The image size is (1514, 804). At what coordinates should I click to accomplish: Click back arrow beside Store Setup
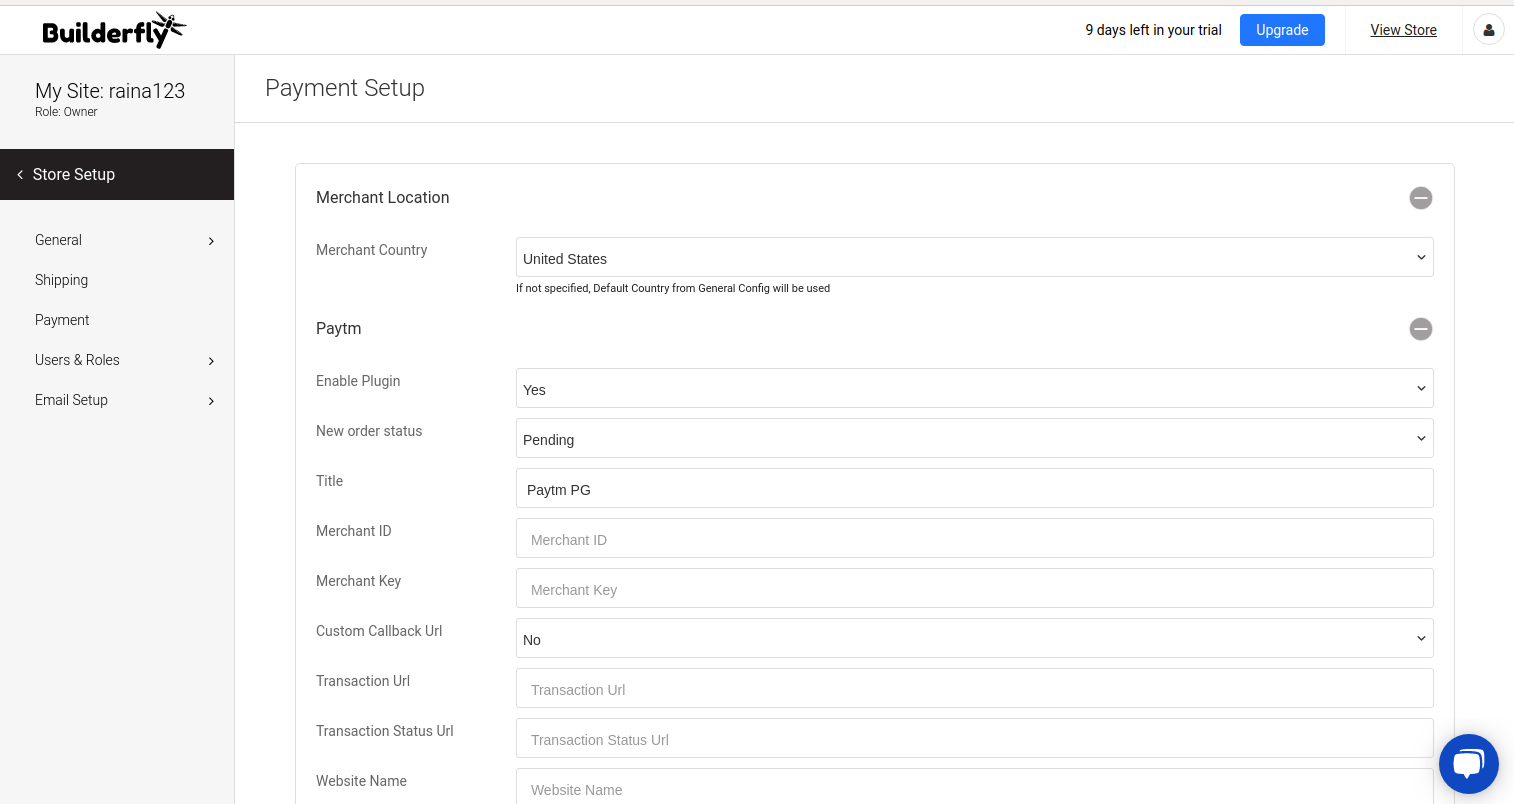pos(20,175)
